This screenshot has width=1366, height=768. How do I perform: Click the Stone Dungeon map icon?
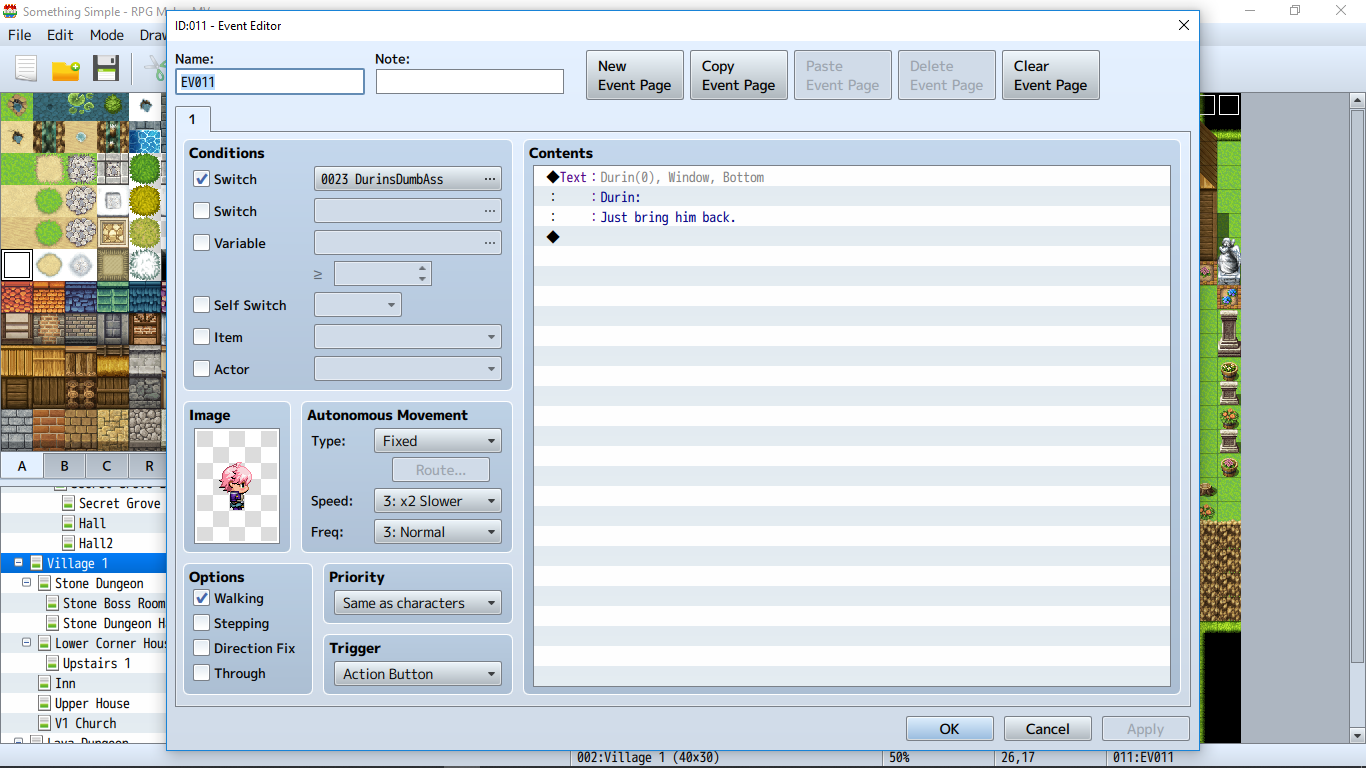point(45,583)
